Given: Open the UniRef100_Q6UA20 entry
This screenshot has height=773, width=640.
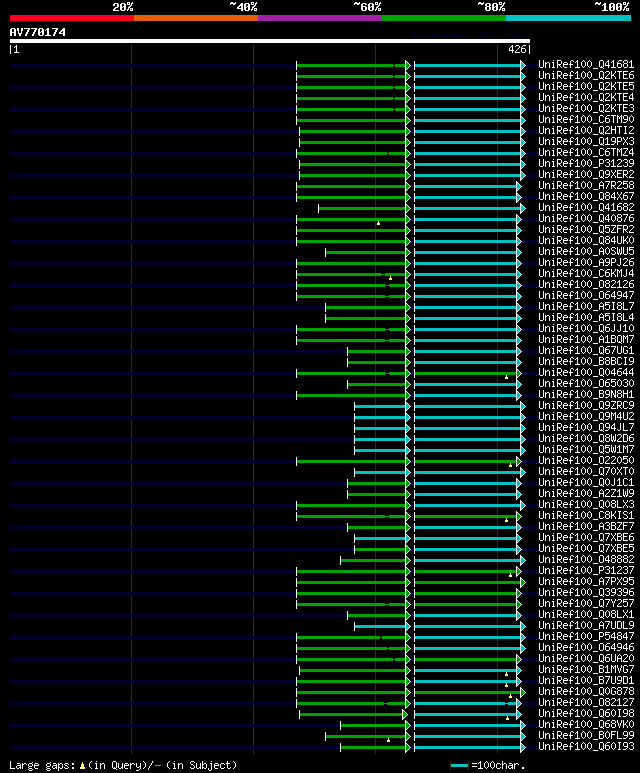Looking at the screenshot, I should 586,659.
